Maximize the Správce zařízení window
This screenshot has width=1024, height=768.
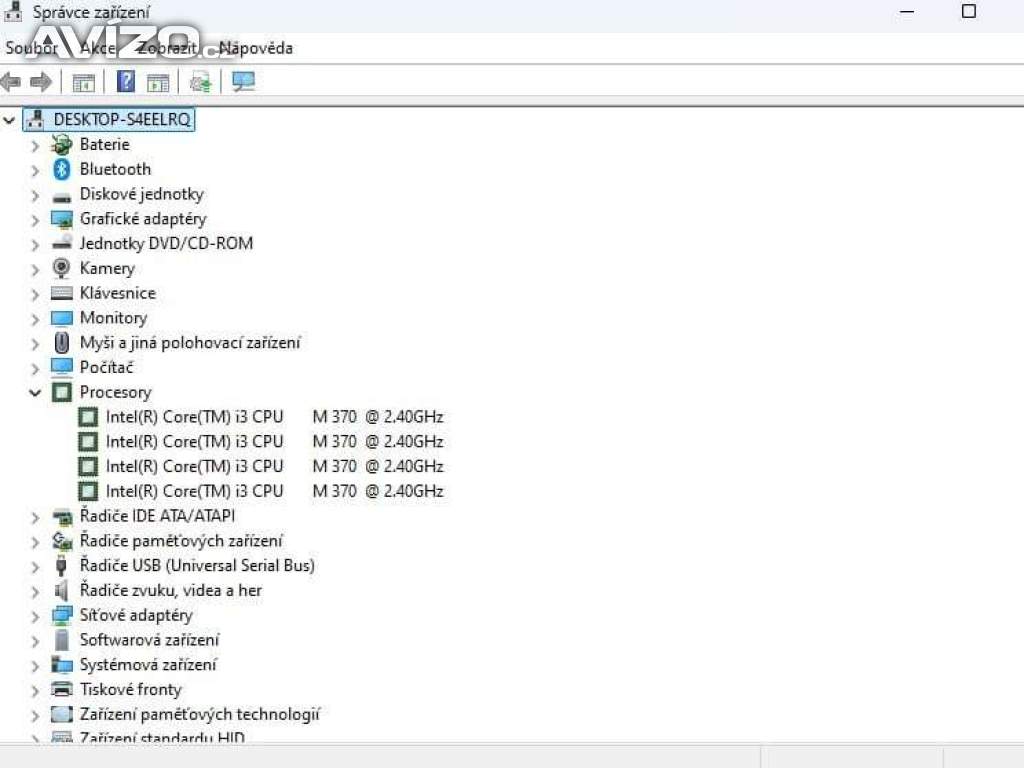(x=969, y=12)
